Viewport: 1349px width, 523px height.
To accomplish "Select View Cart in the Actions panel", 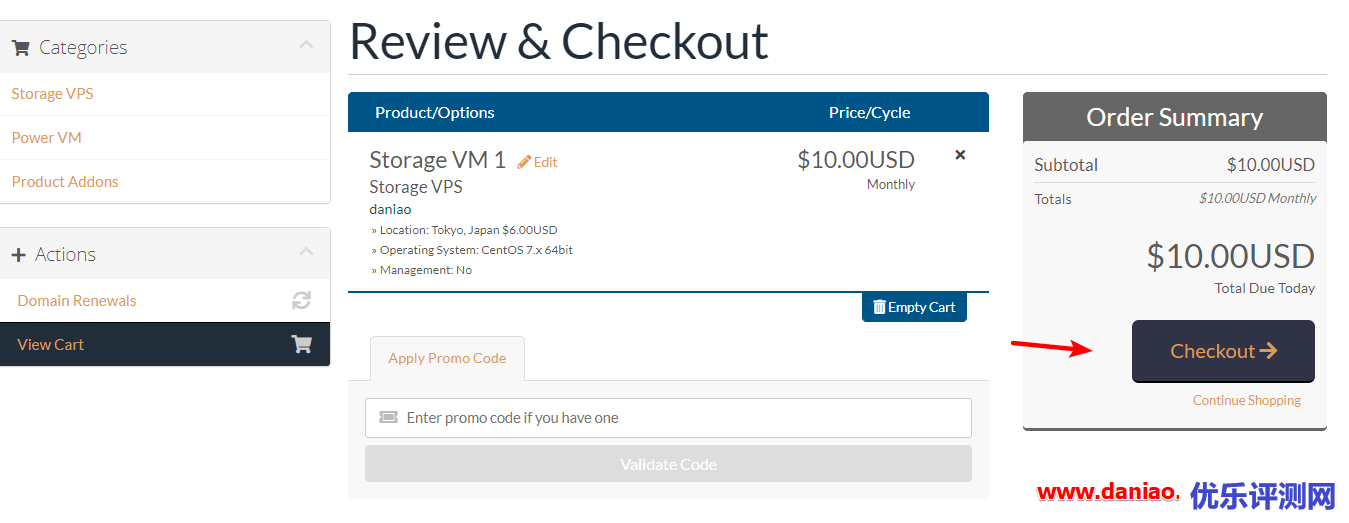I will pyautogui.click(x=51, y=345).
